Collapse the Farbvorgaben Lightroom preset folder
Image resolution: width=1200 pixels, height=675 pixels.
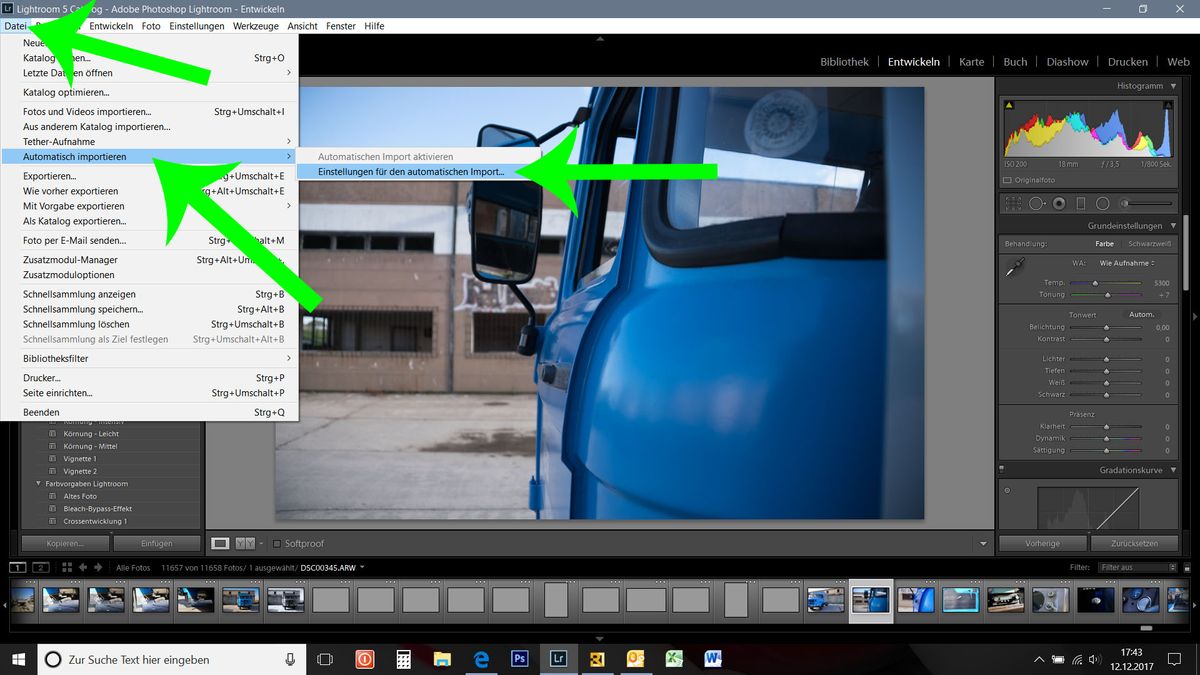pyautogui.click(x=38, y=484)
